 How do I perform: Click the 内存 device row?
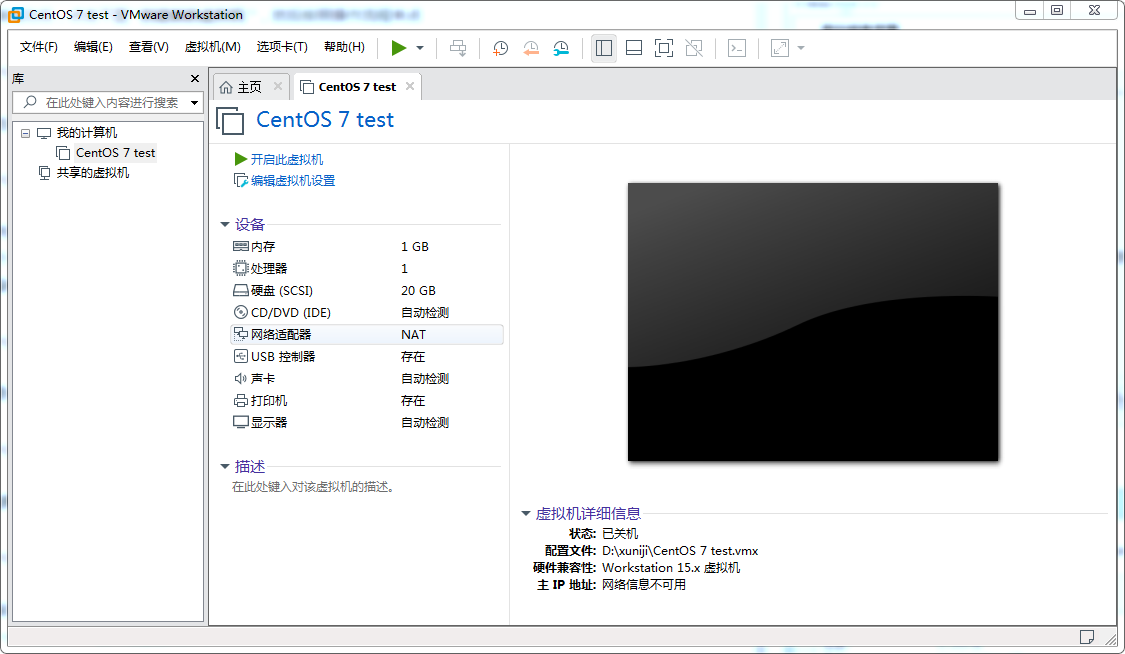point(367,247)
